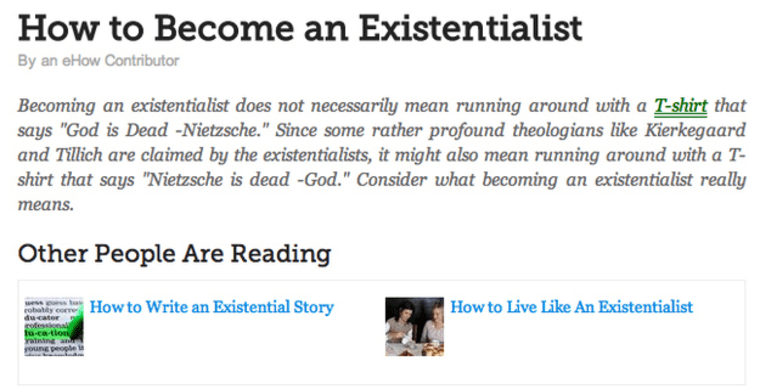Click the Other People Are Reading heading
Viewport: 760px width, 389px height.
click(x=174, y=254)
